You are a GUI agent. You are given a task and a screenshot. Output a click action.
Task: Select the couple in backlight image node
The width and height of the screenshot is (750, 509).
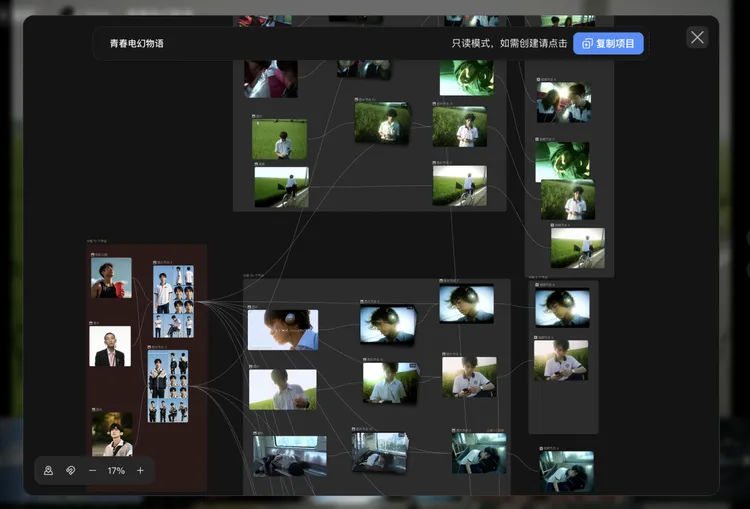563,102
